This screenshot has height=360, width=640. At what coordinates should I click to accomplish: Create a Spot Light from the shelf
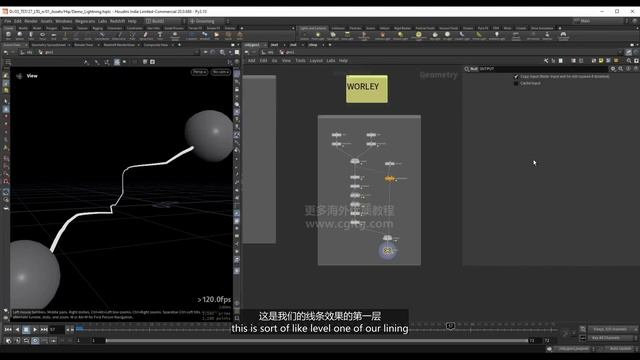333,36
